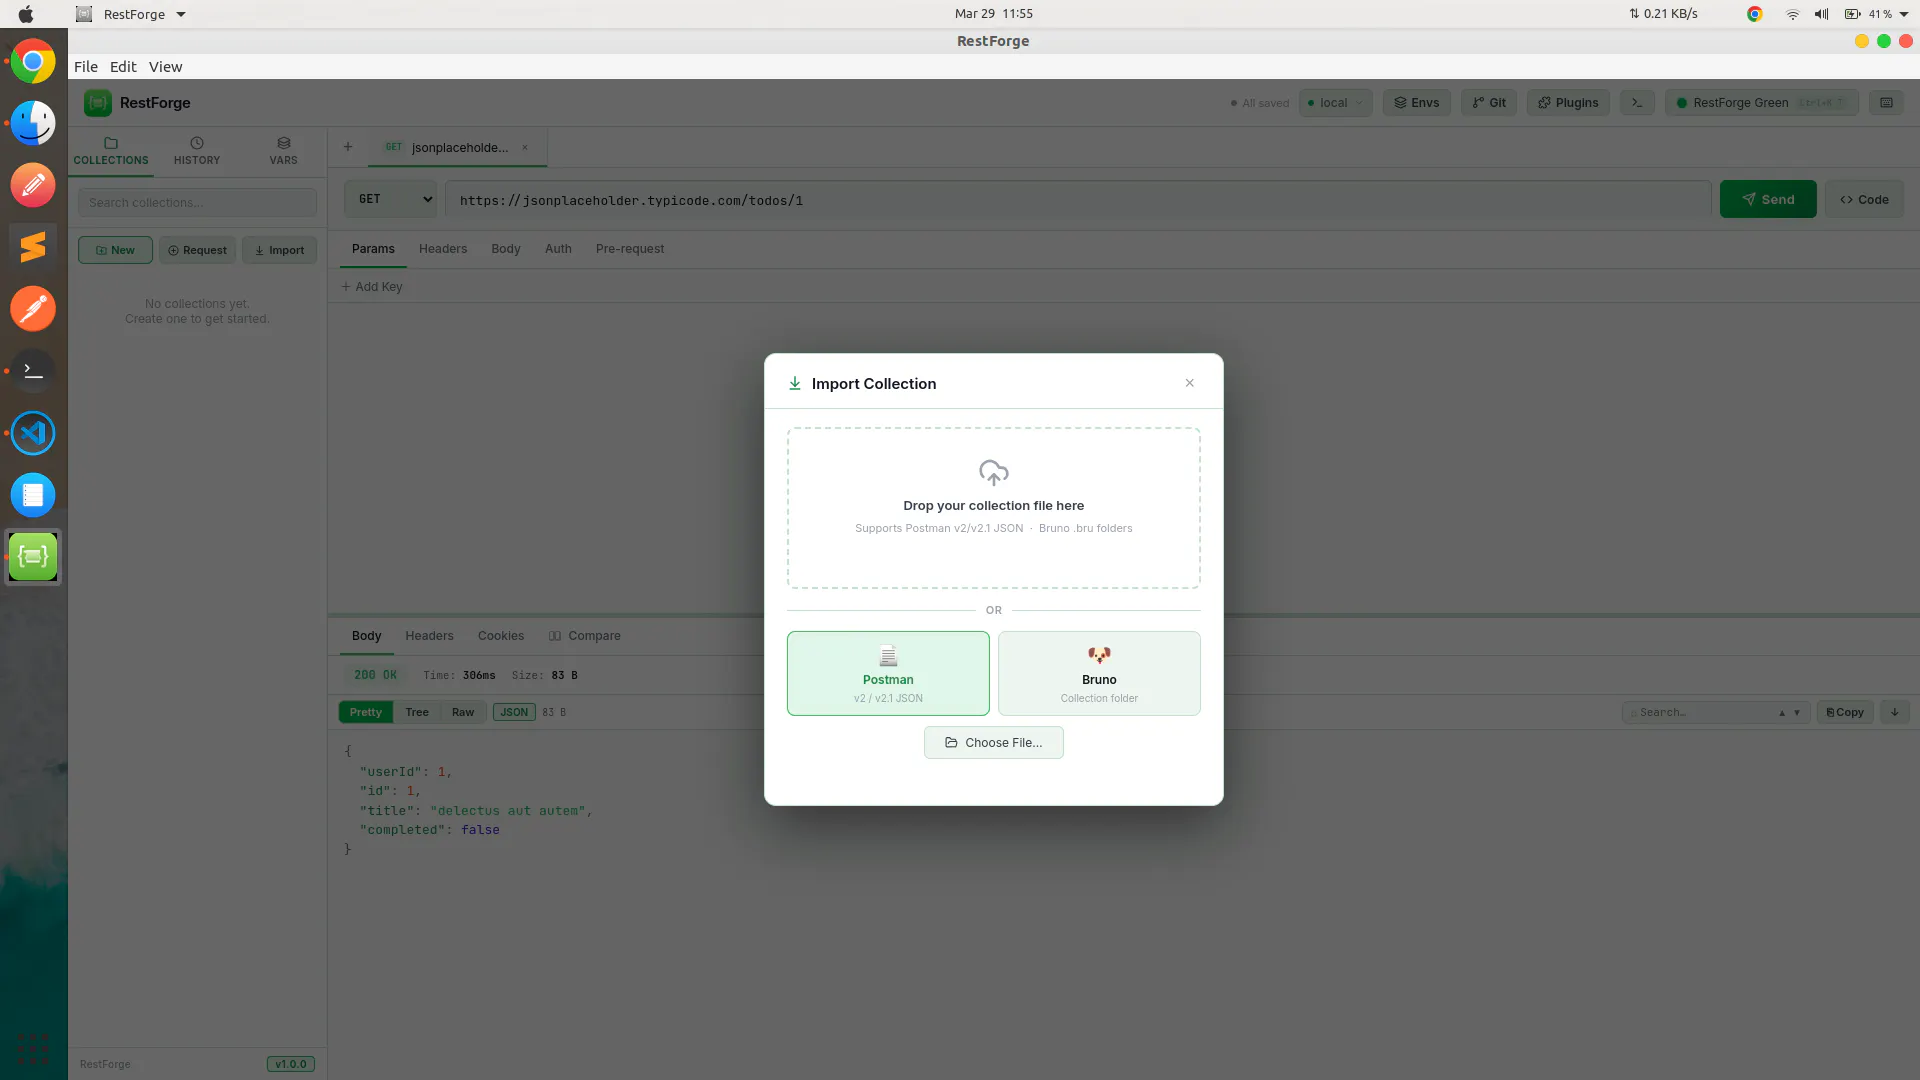Open Visual Studio Code from the dock
This screenshot has height=1080, width=1920.
coord(33,433)
